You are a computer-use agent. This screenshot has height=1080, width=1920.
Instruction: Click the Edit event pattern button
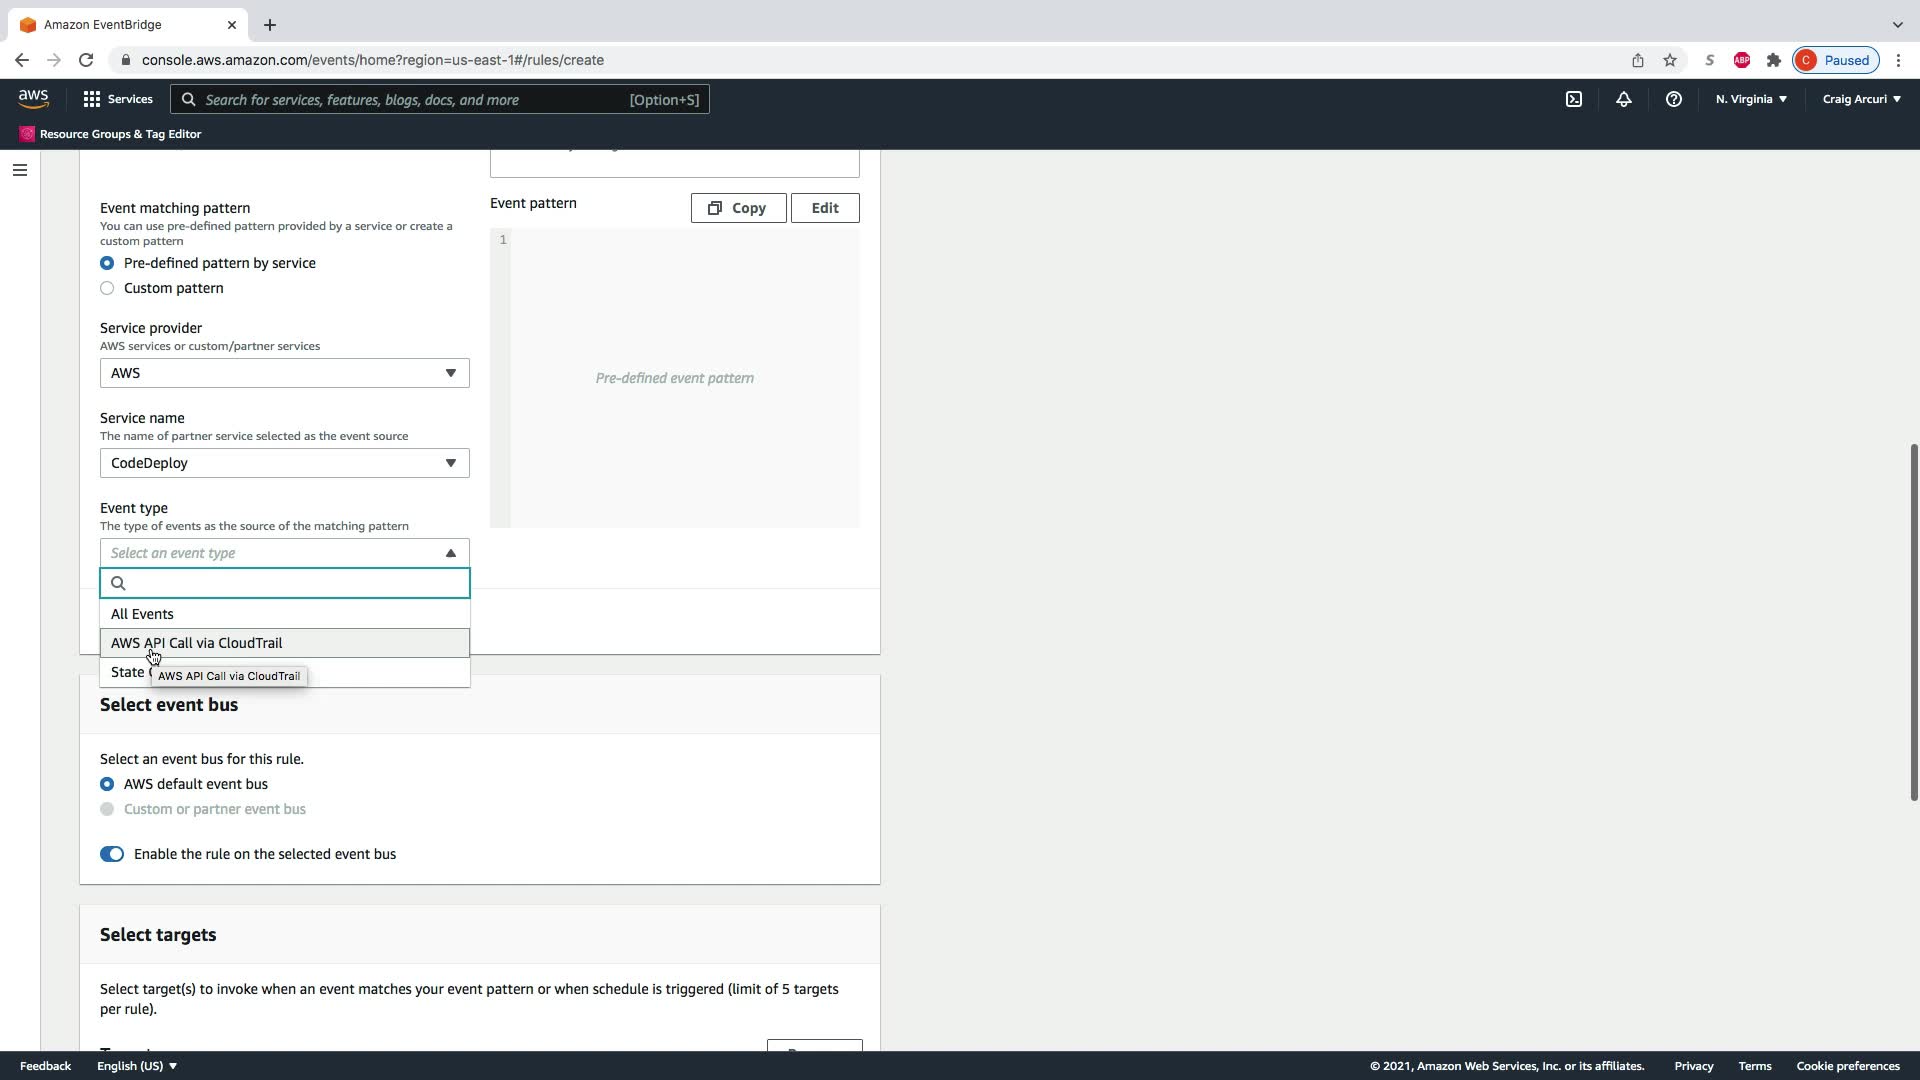click(824, 208)
